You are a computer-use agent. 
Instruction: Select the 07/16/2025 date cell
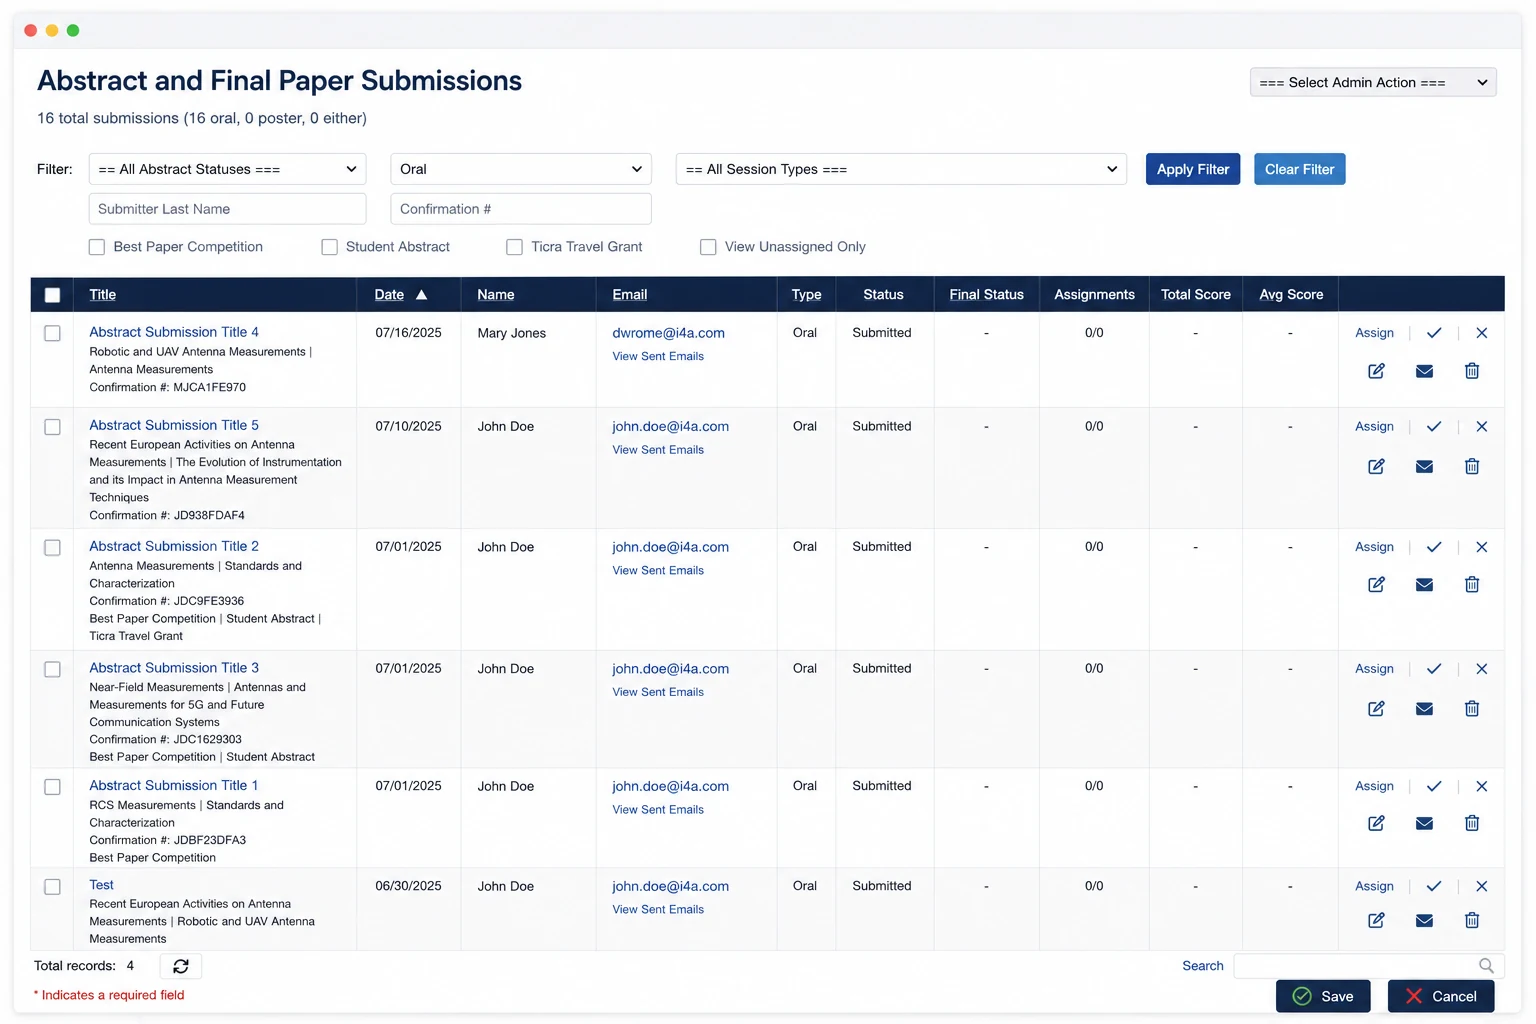tap(408, 333)
